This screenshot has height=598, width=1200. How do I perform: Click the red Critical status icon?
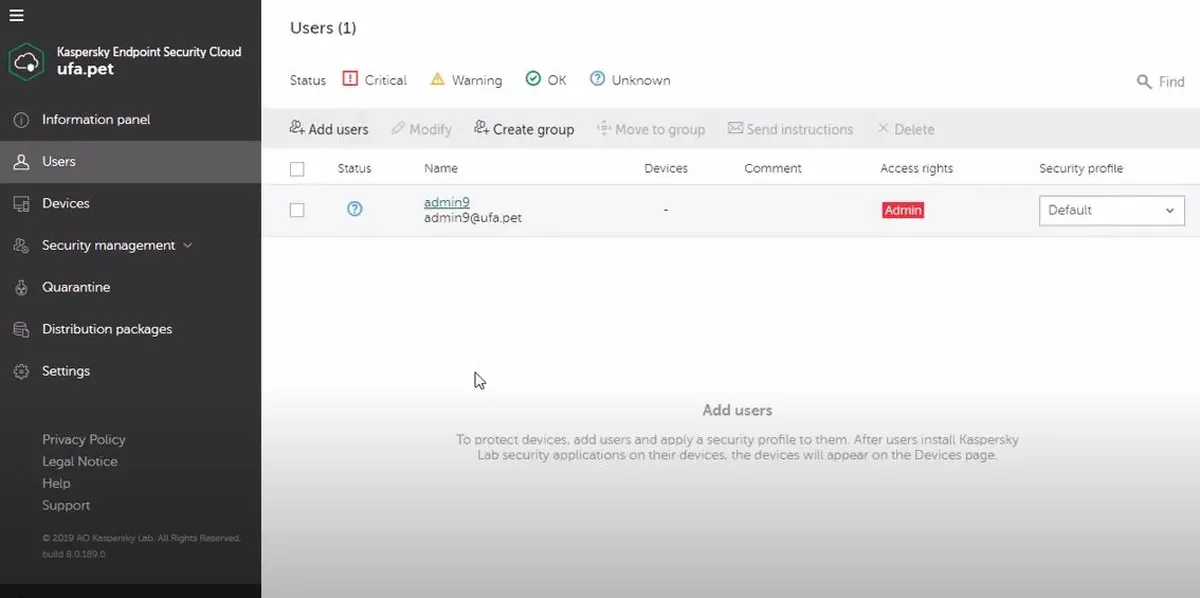coord(350,79)
